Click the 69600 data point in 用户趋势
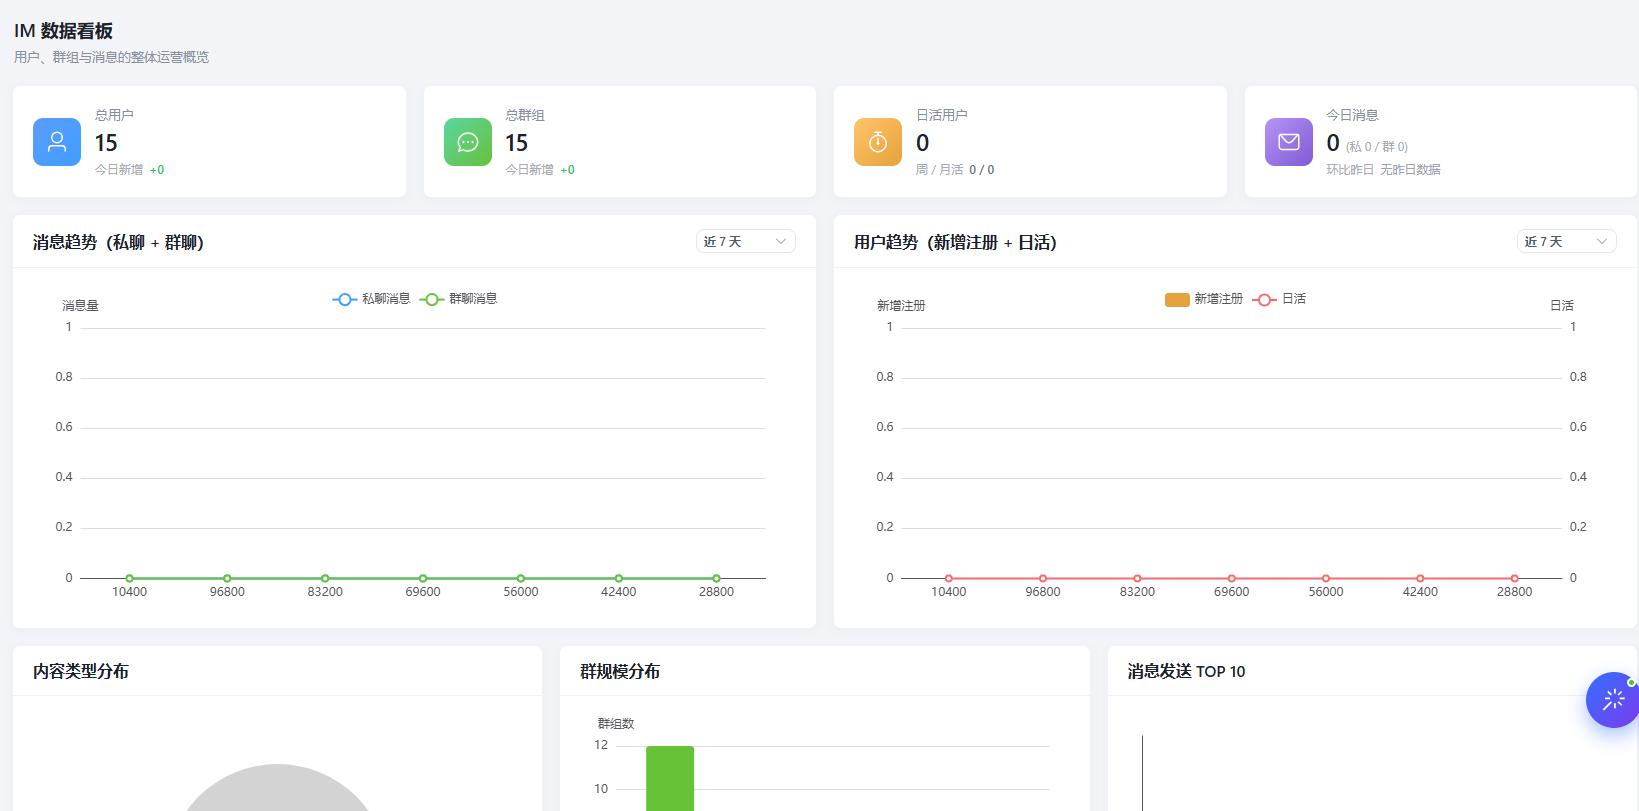Viewport: 1639px width, 811px height. tap(1232, 578)
